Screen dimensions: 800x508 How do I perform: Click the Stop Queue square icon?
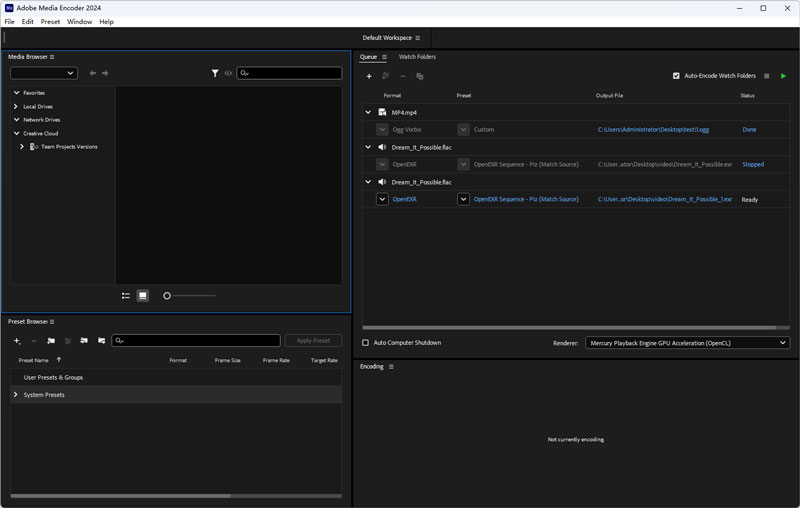[x=766, y=76]
